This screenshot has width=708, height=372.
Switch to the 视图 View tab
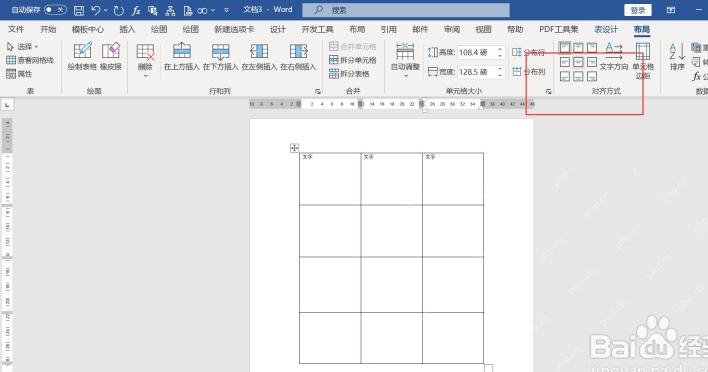483,29
